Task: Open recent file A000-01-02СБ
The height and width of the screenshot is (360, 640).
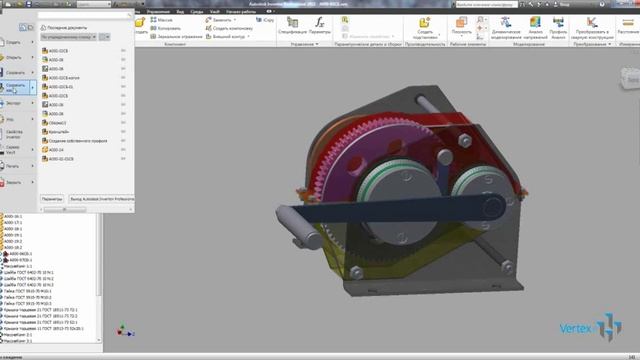Action: click(x=61, y=159)
